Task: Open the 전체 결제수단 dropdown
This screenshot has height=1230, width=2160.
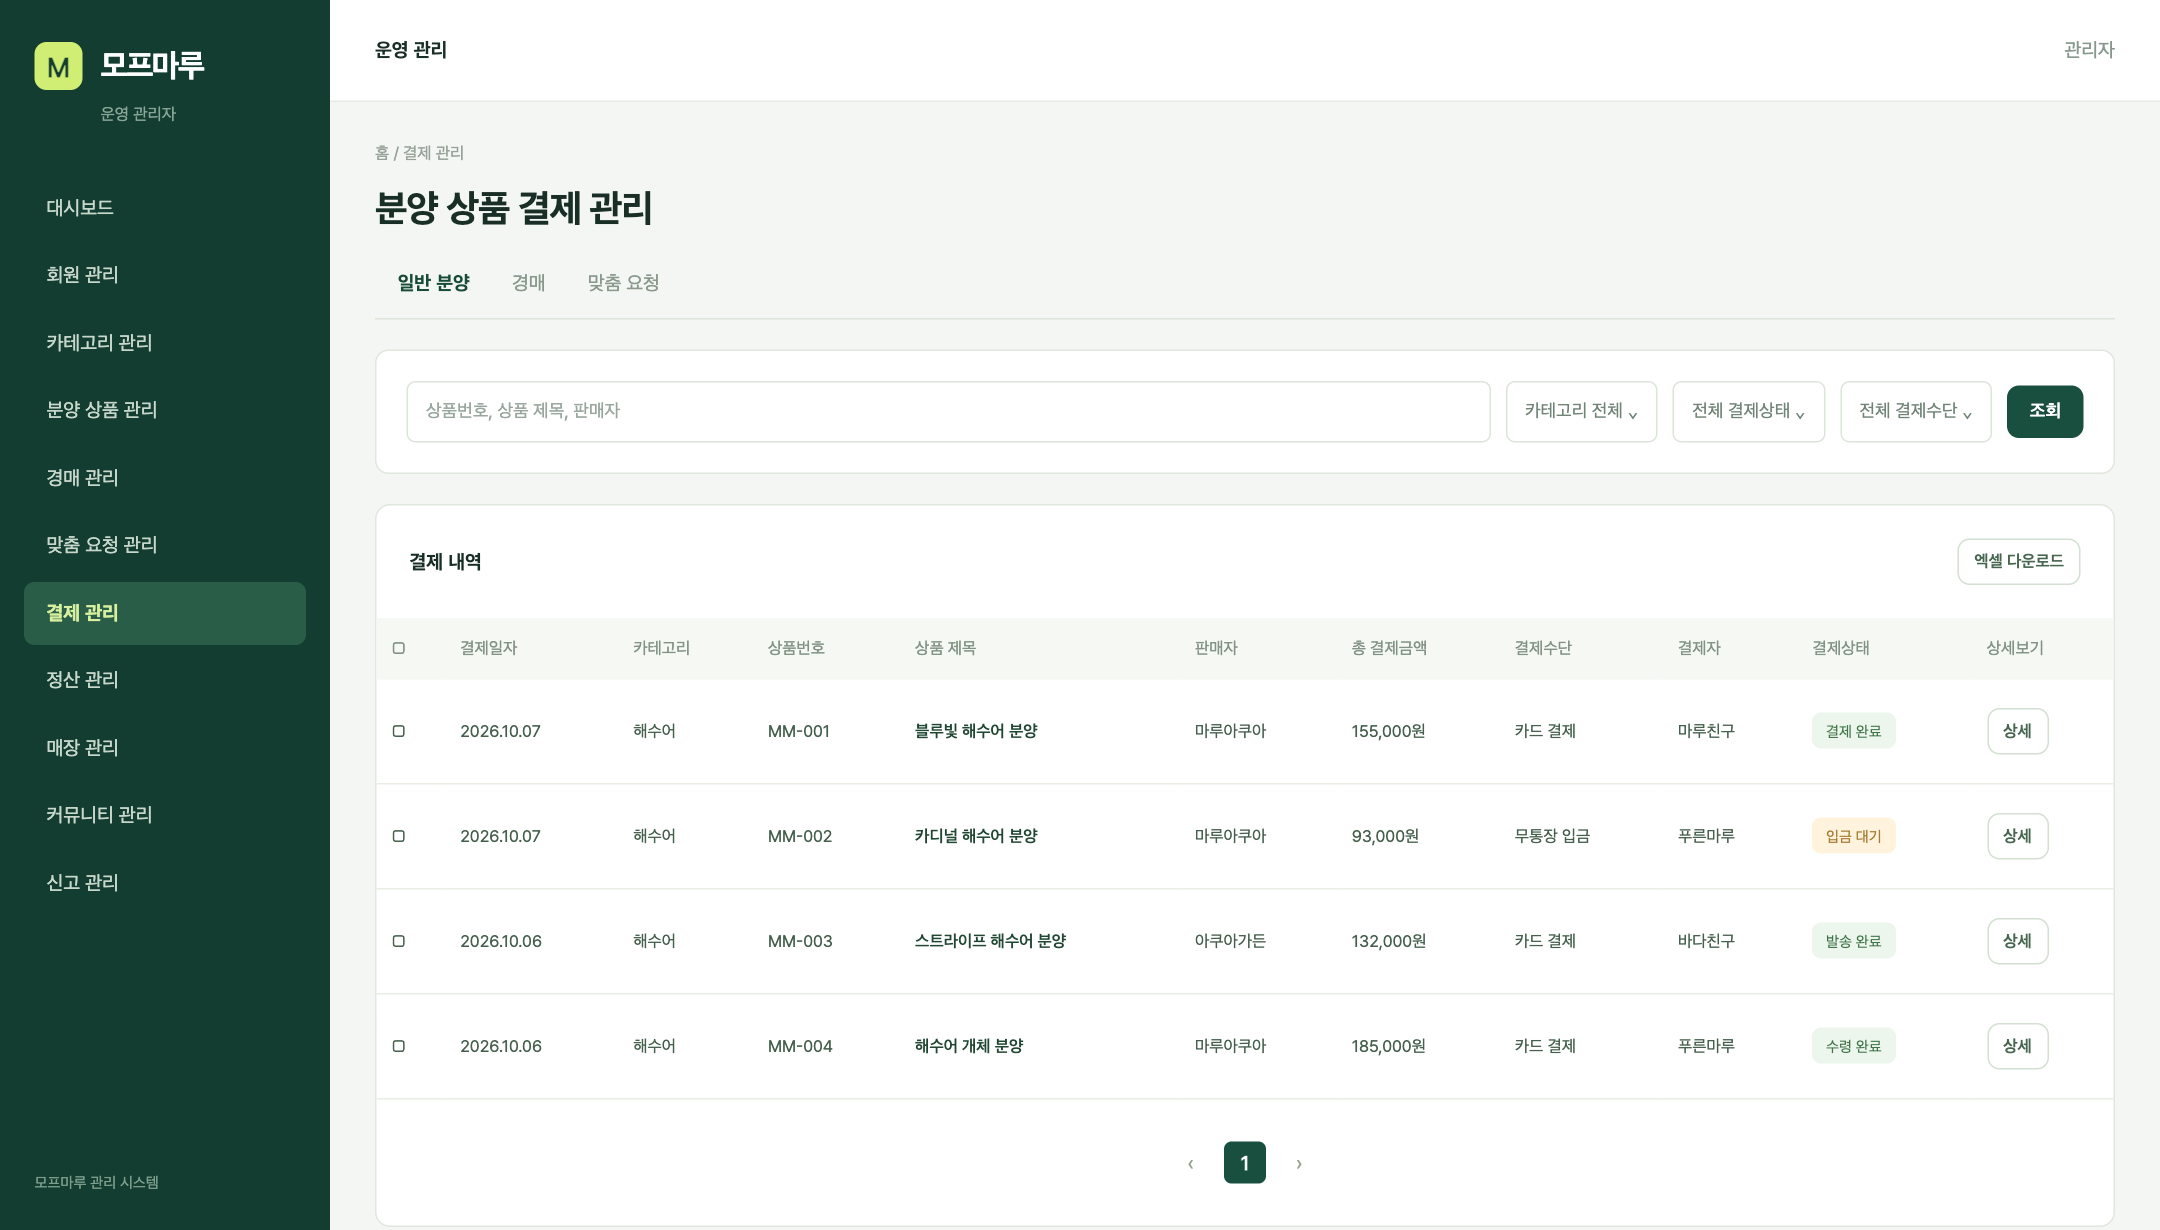Action: pos(1916,411)
